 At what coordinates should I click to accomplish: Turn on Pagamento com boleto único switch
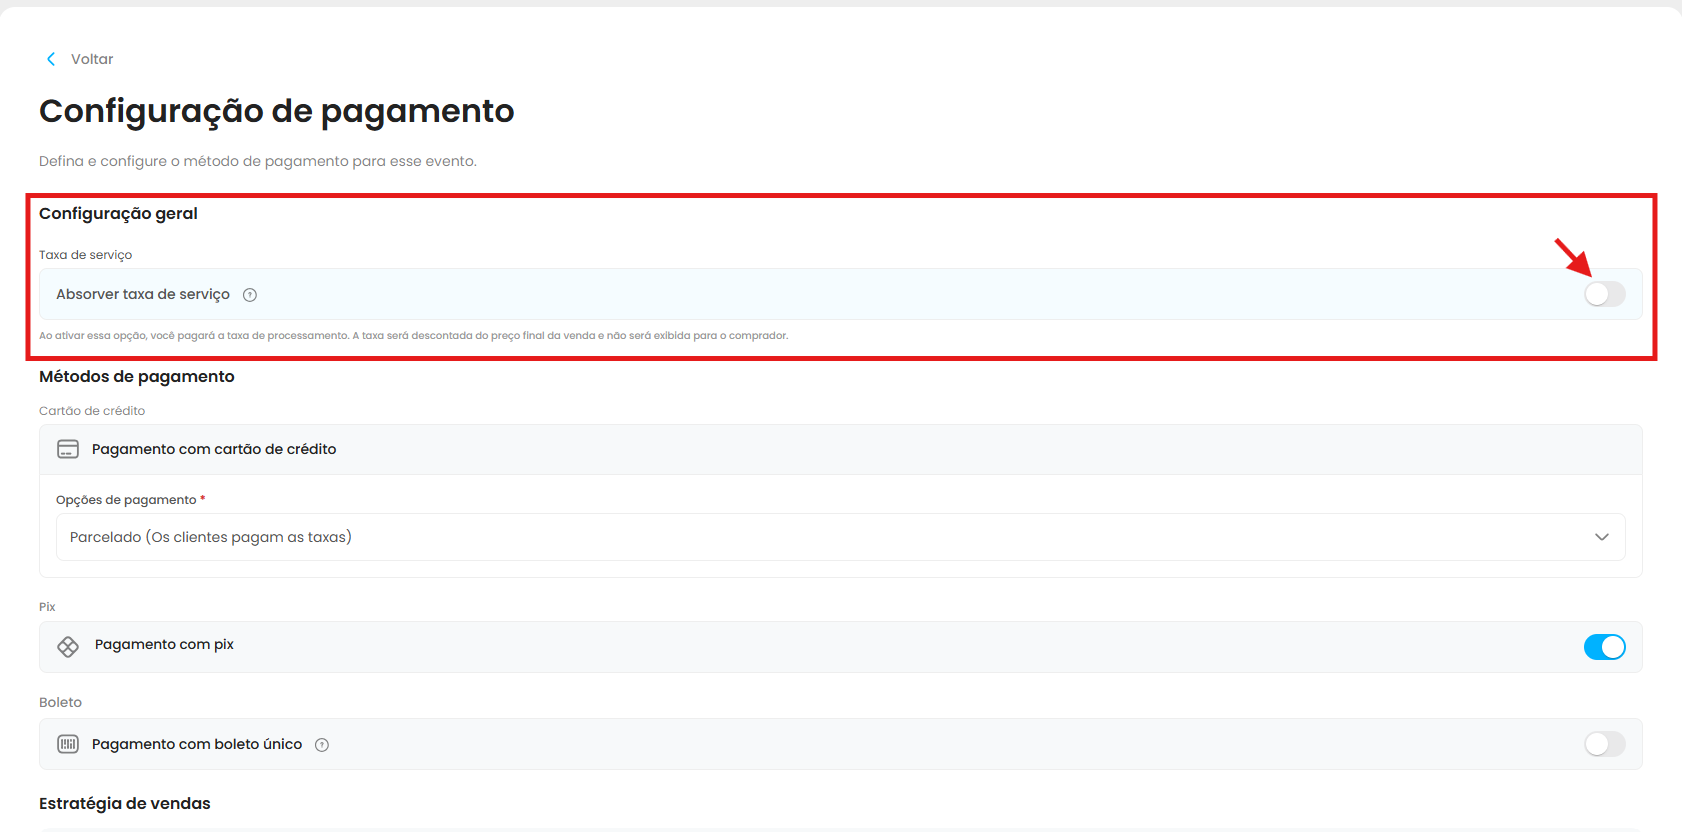[x=1604, y=744]
